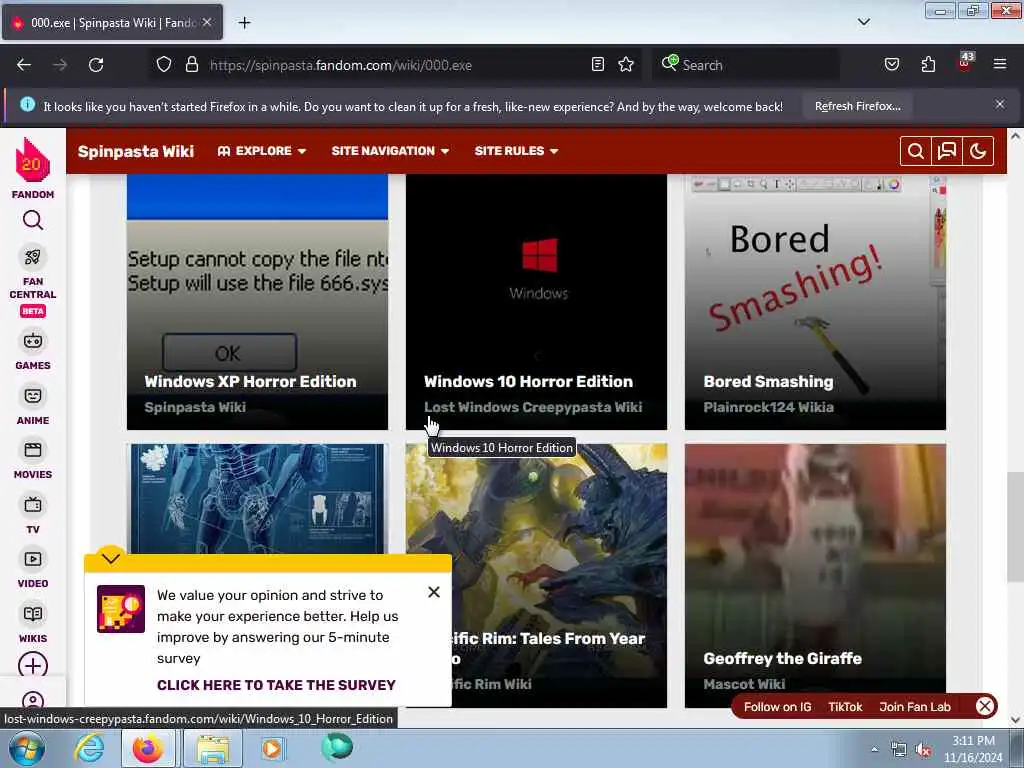
Task: Go back with browser back arrow
Action: (x=24, y=65)
